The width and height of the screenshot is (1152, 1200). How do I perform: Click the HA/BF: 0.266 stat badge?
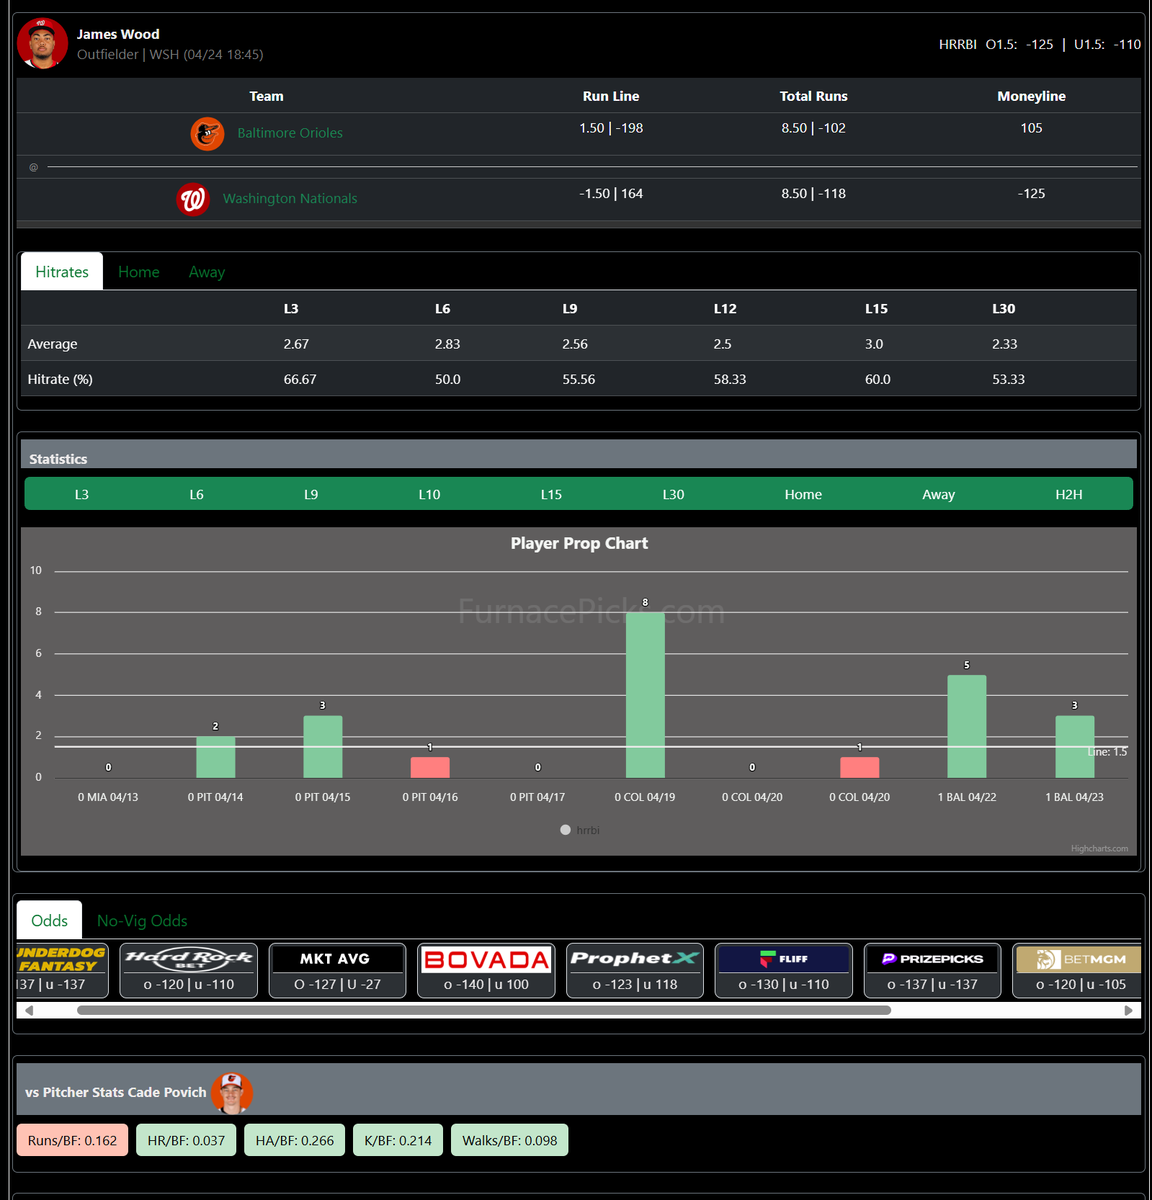295,1140
